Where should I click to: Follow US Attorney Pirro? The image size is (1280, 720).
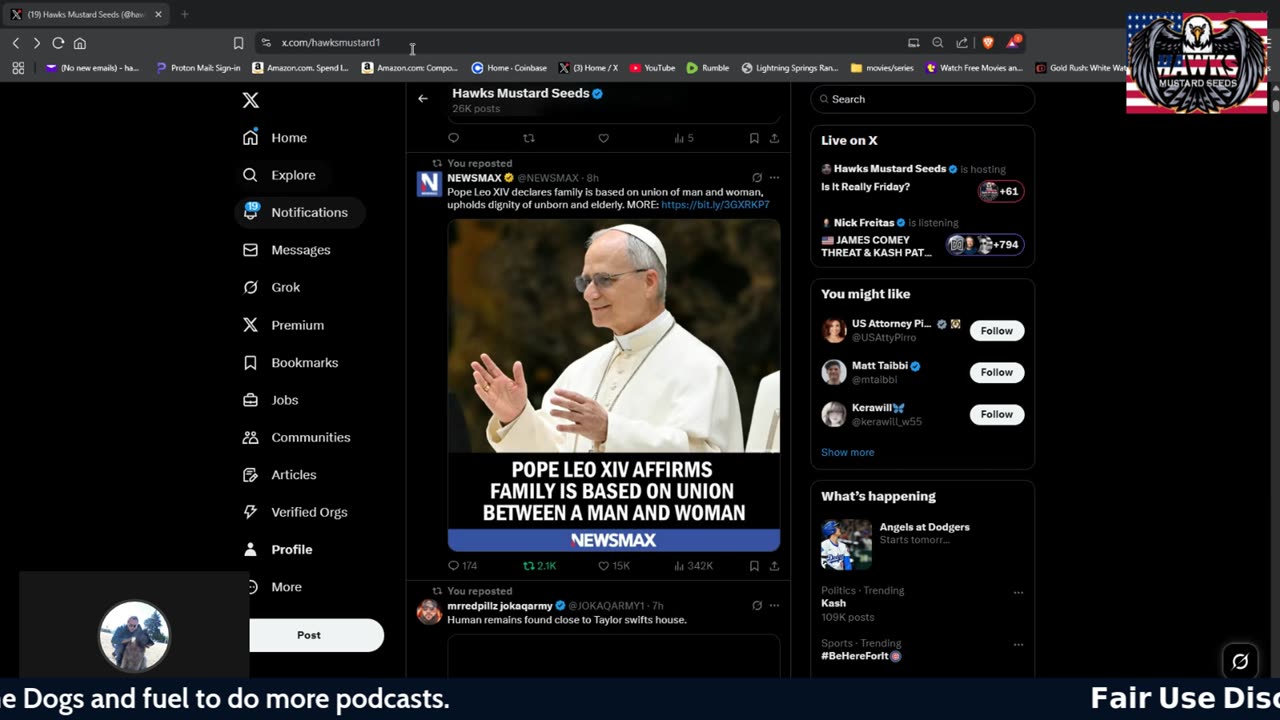(x=997, y=331)
